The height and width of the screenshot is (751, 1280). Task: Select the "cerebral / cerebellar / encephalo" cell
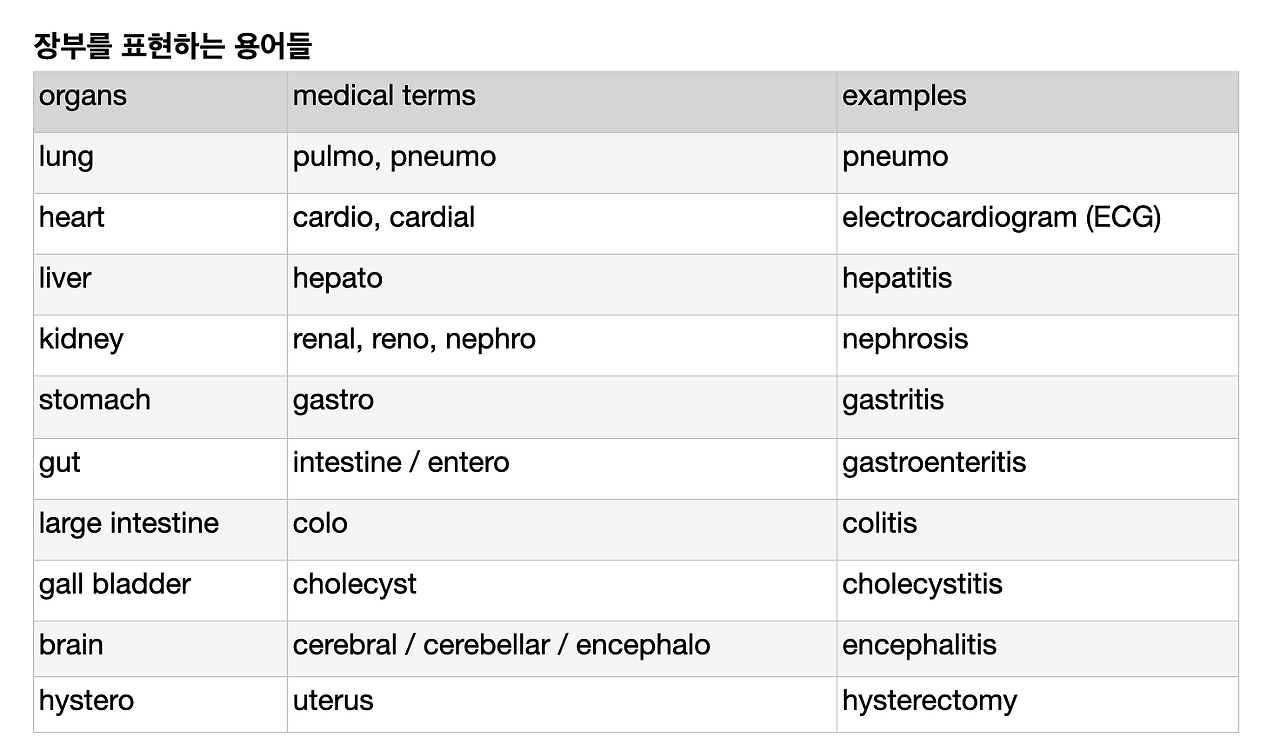tap(501, 646)
